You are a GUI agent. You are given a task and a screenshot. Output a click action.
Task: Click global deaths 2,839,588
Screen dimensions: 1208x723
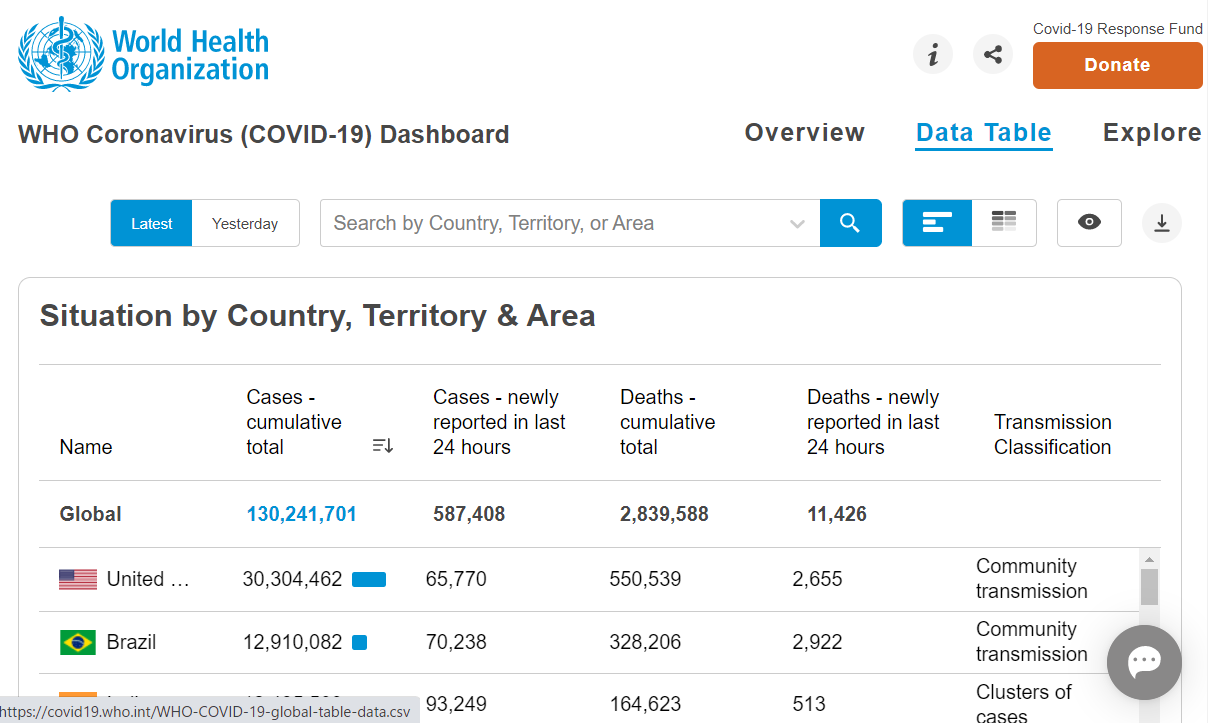[664, 514]
